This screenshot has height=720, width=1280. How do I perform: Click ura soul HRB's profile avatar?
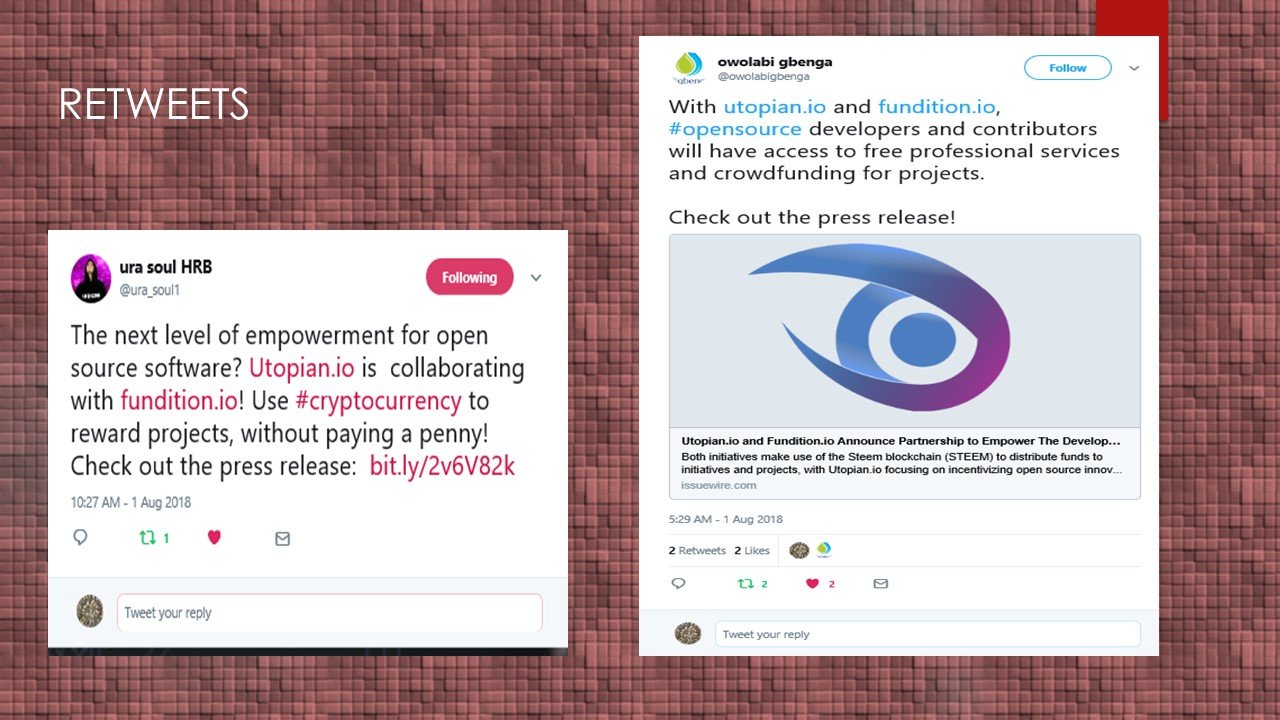tap(90, 278)
